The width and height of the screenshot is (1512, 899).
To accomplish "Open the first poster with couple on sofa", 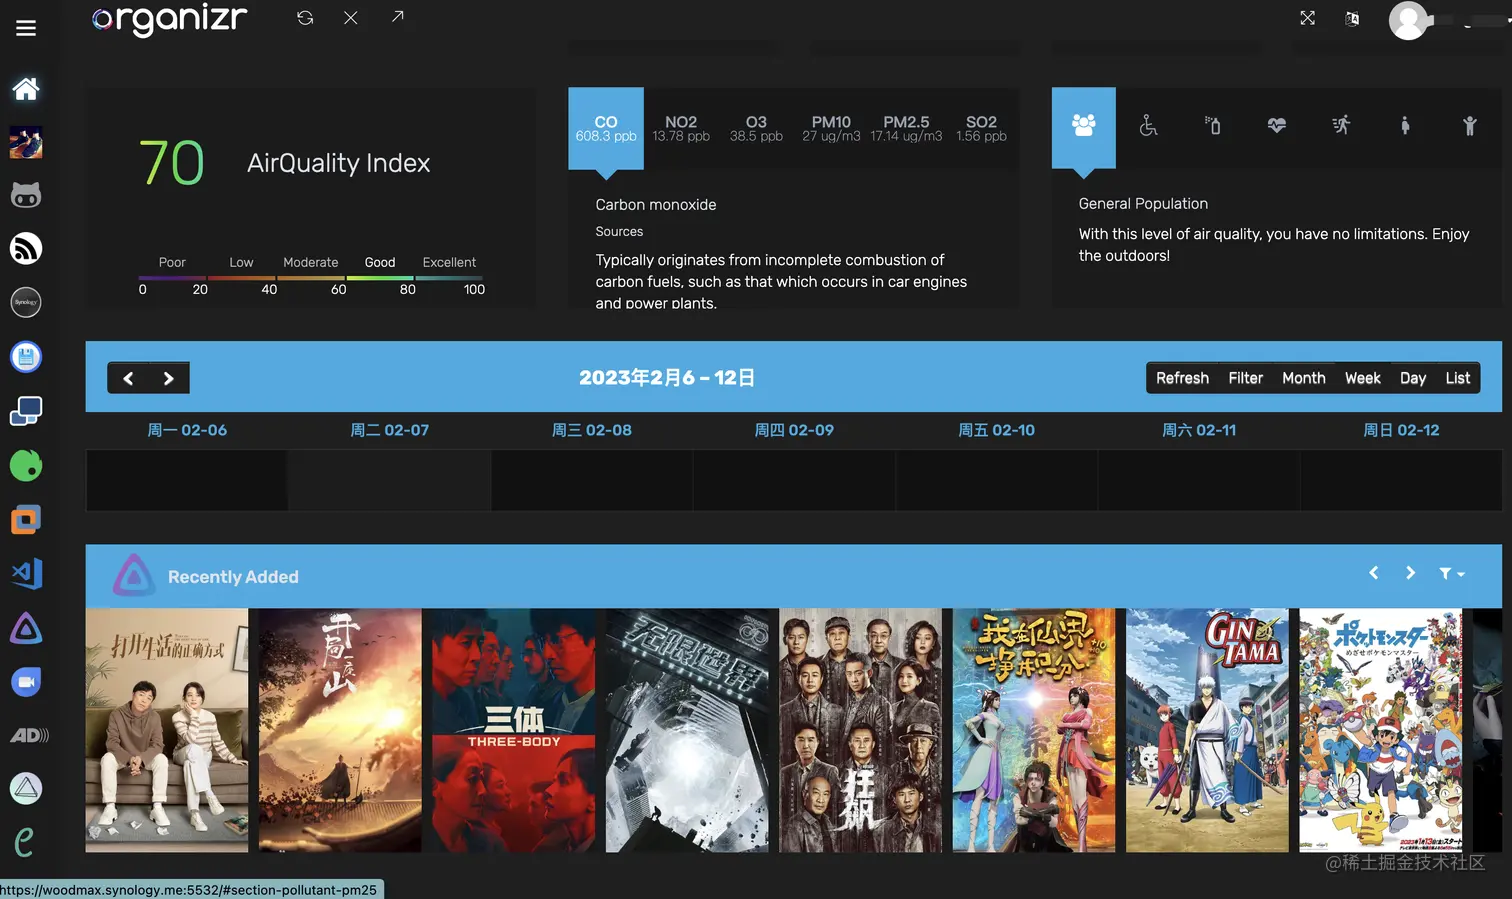I will click(167, 730).
